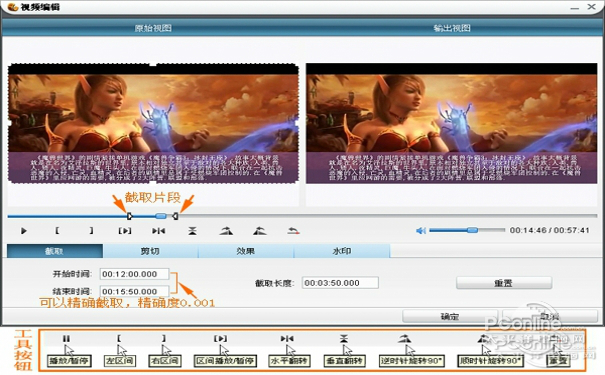The image size is (605, 375).
Task: Play the video with the play button
Action: (24, 231)
